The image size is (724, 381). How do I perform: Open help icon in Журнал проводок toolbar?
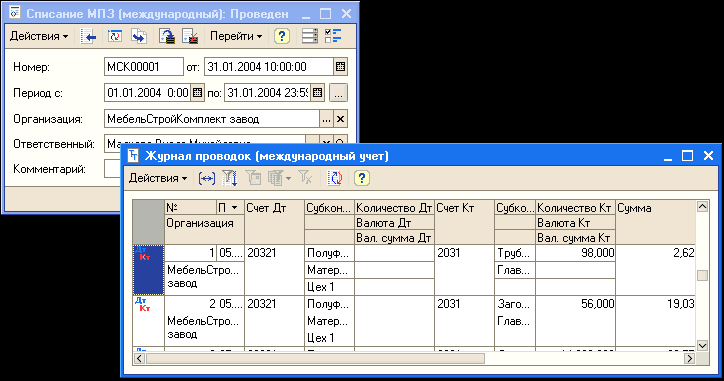tap(362, 178)
